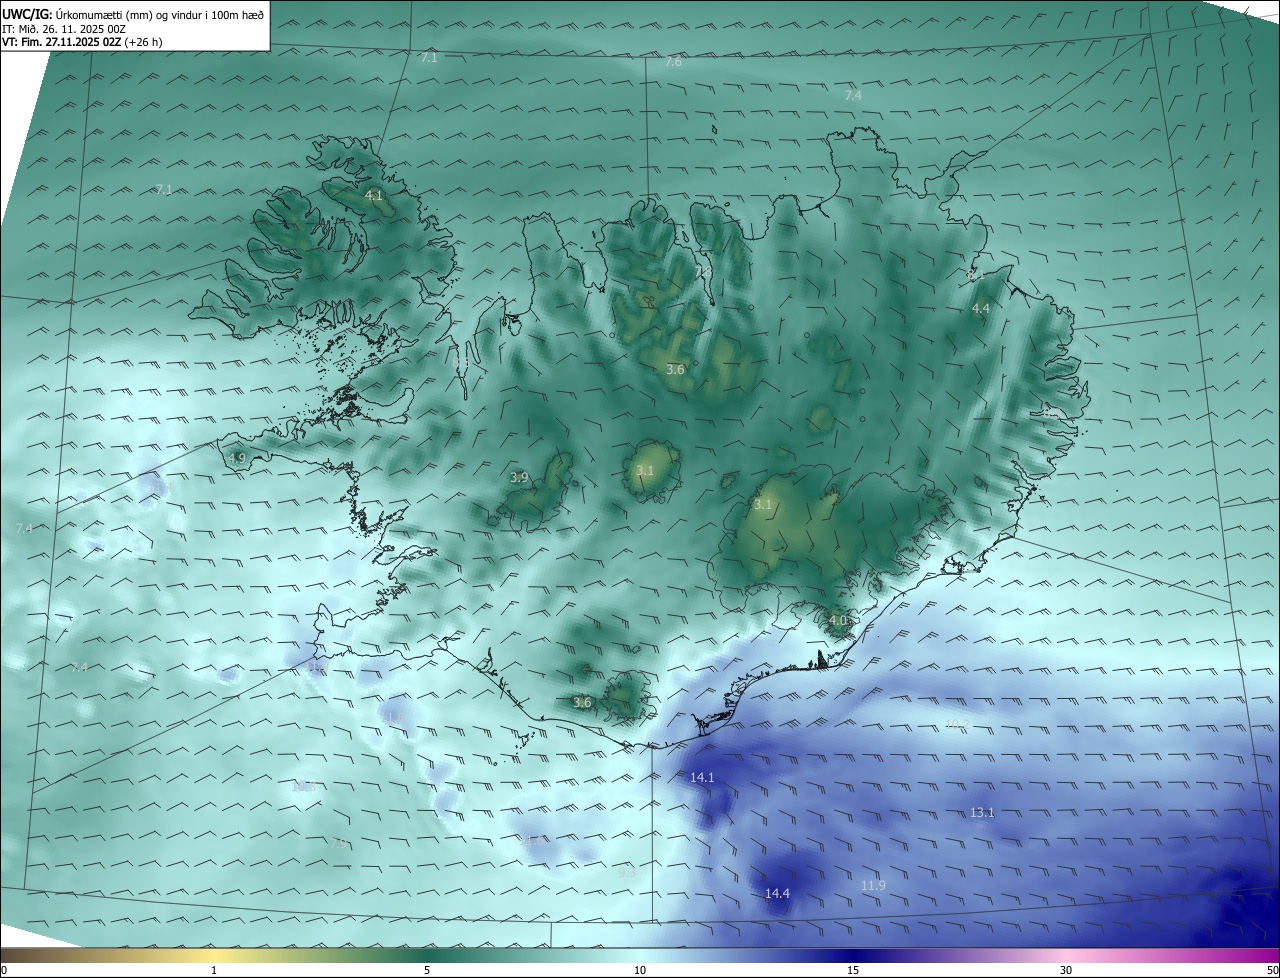Click the valid time 'VT: Fim. 27.11.2025 02Z (+26 h)'
This screenshot has height=978, width=1280.
coord(82,42)
